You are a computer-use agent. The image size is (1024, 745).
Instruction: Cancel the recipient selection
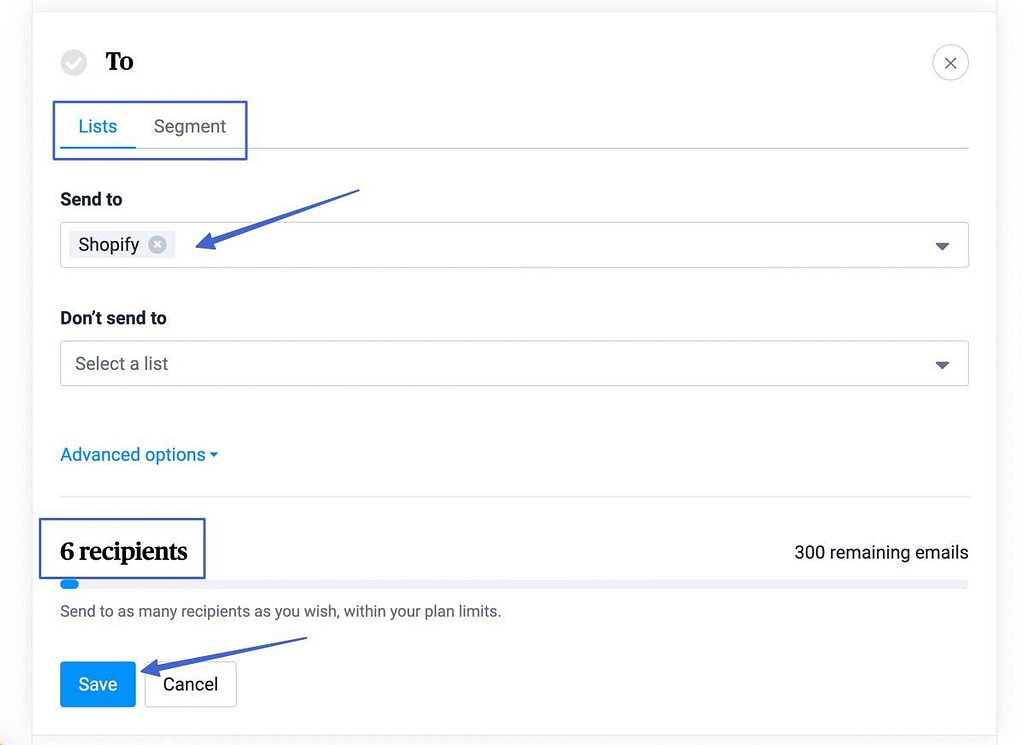[190, 684]
